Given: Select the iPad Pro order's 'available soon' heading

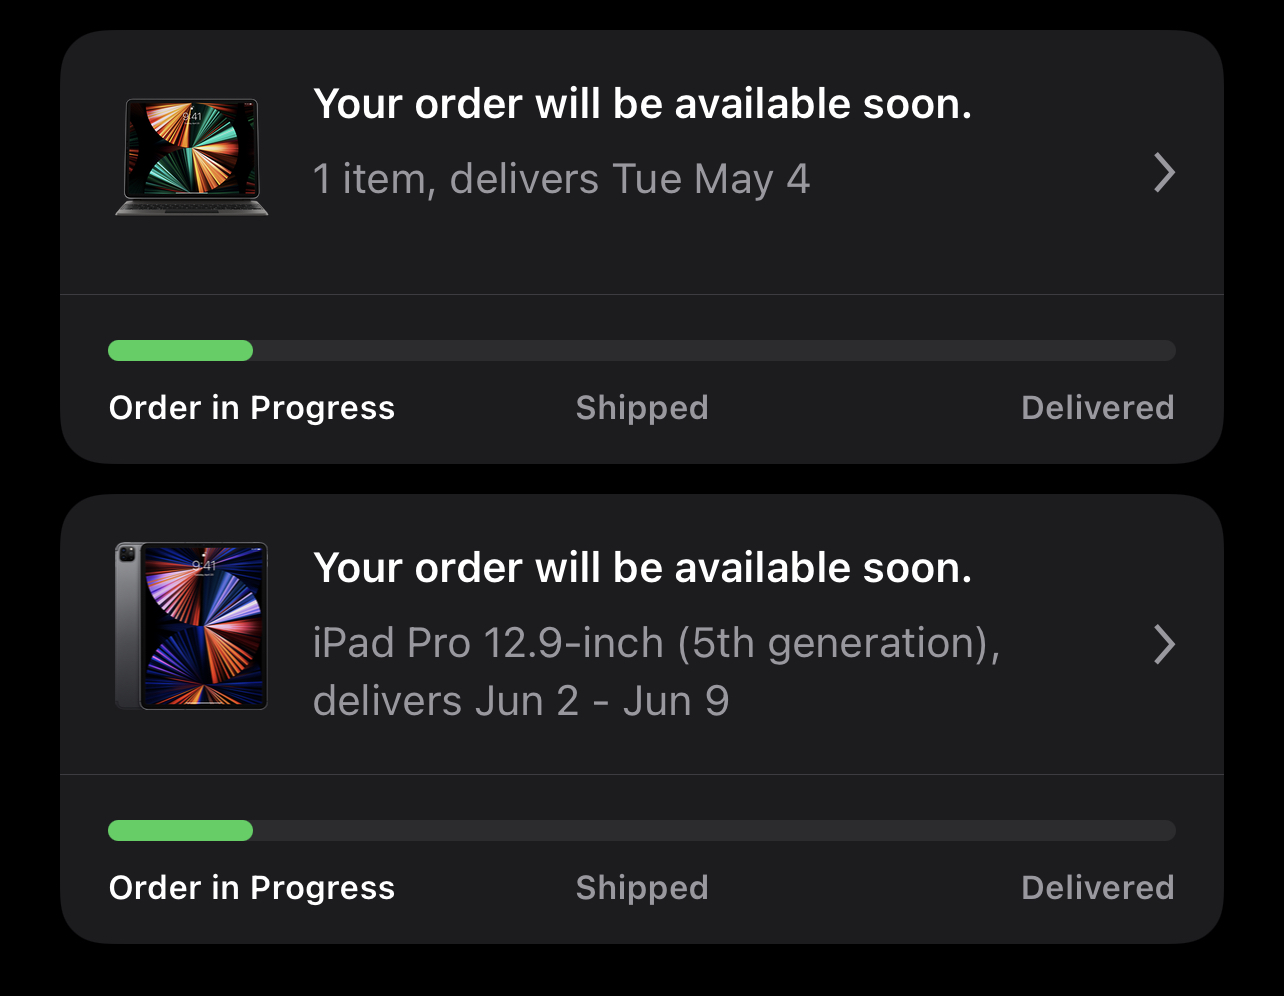Looking at the screenshot, I should pyautogui.click(x=642, y=568).
